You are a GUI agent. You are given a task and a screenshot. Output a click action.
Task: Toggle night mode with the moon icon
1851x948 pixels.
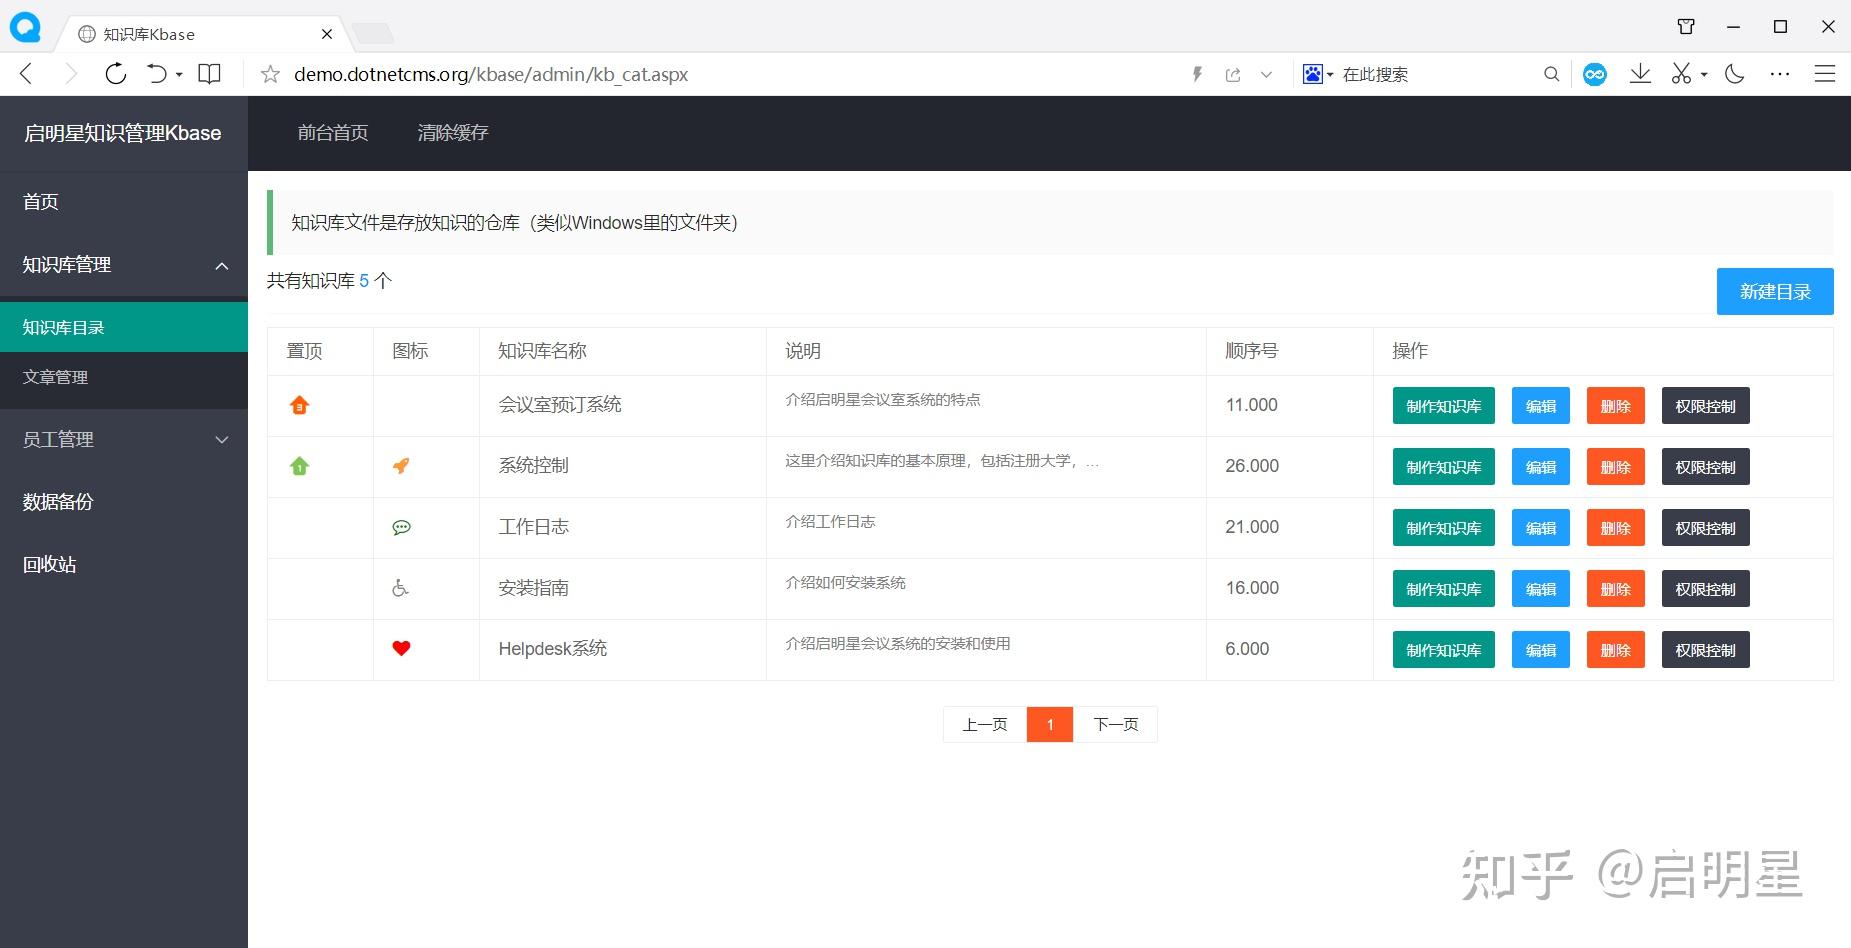[x=1735, y=74]
